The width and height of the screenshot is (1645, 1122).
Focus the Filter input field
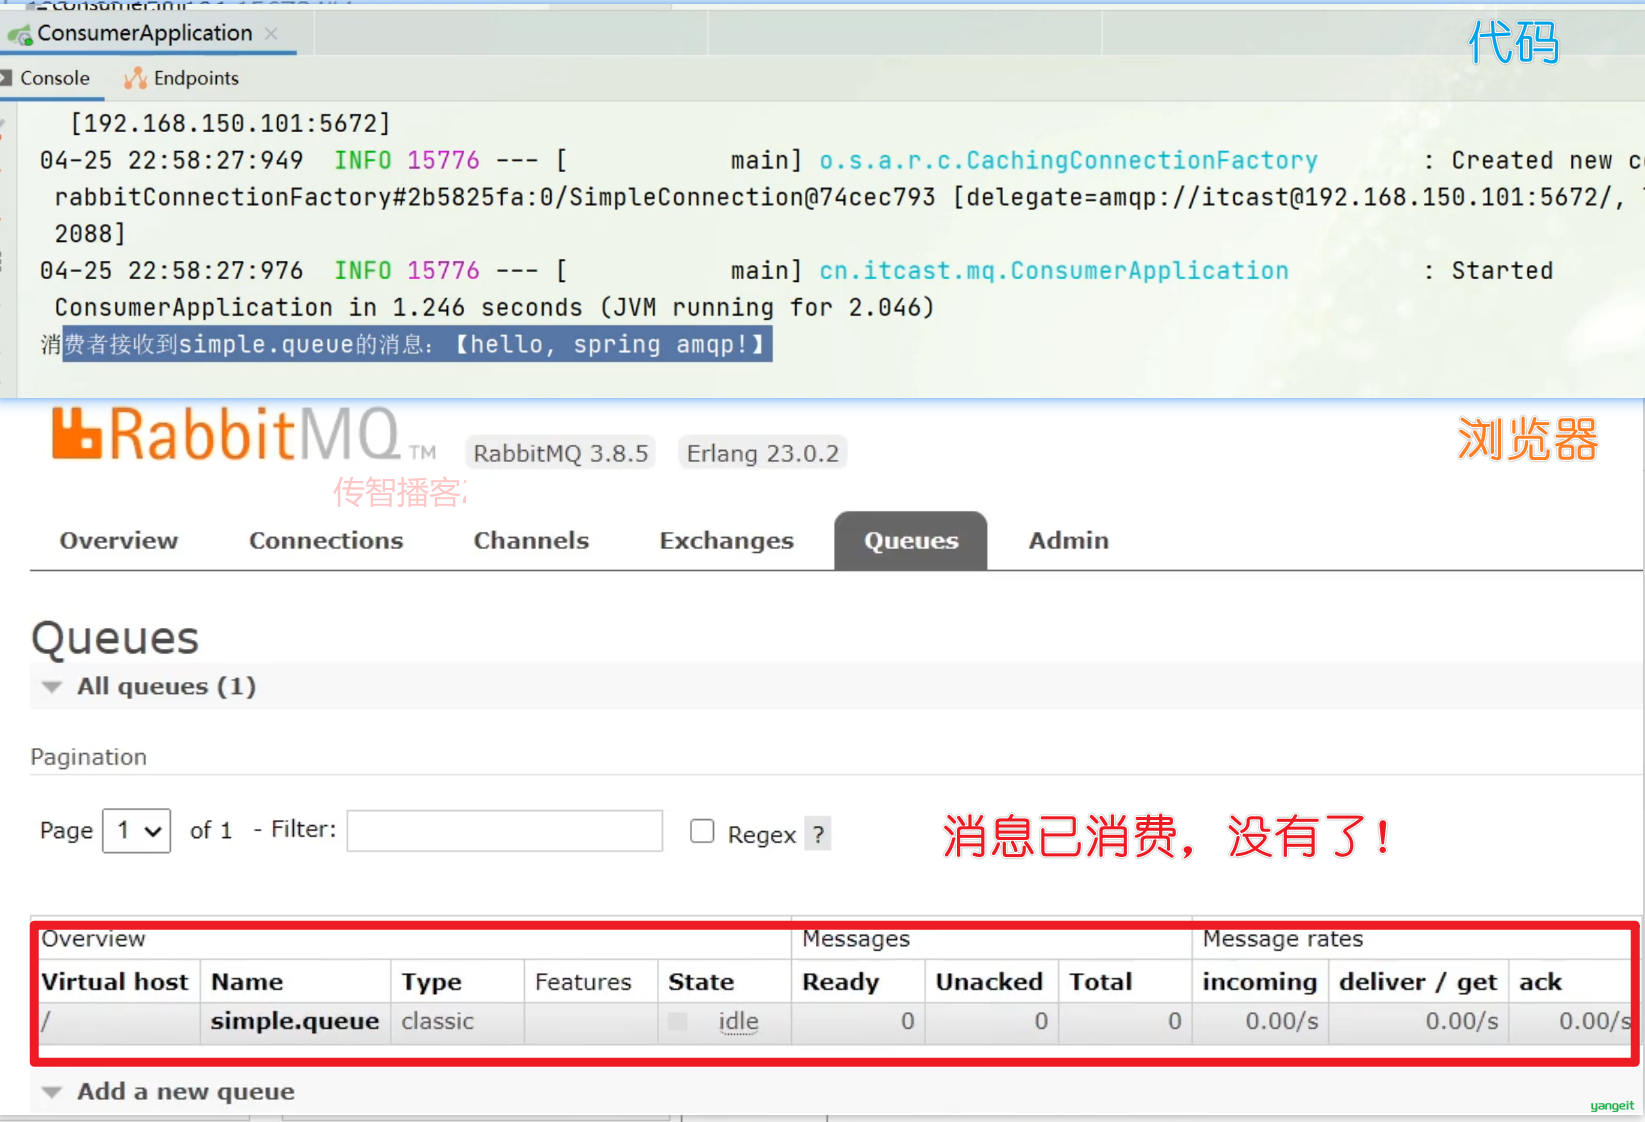[x=505, y=831]
